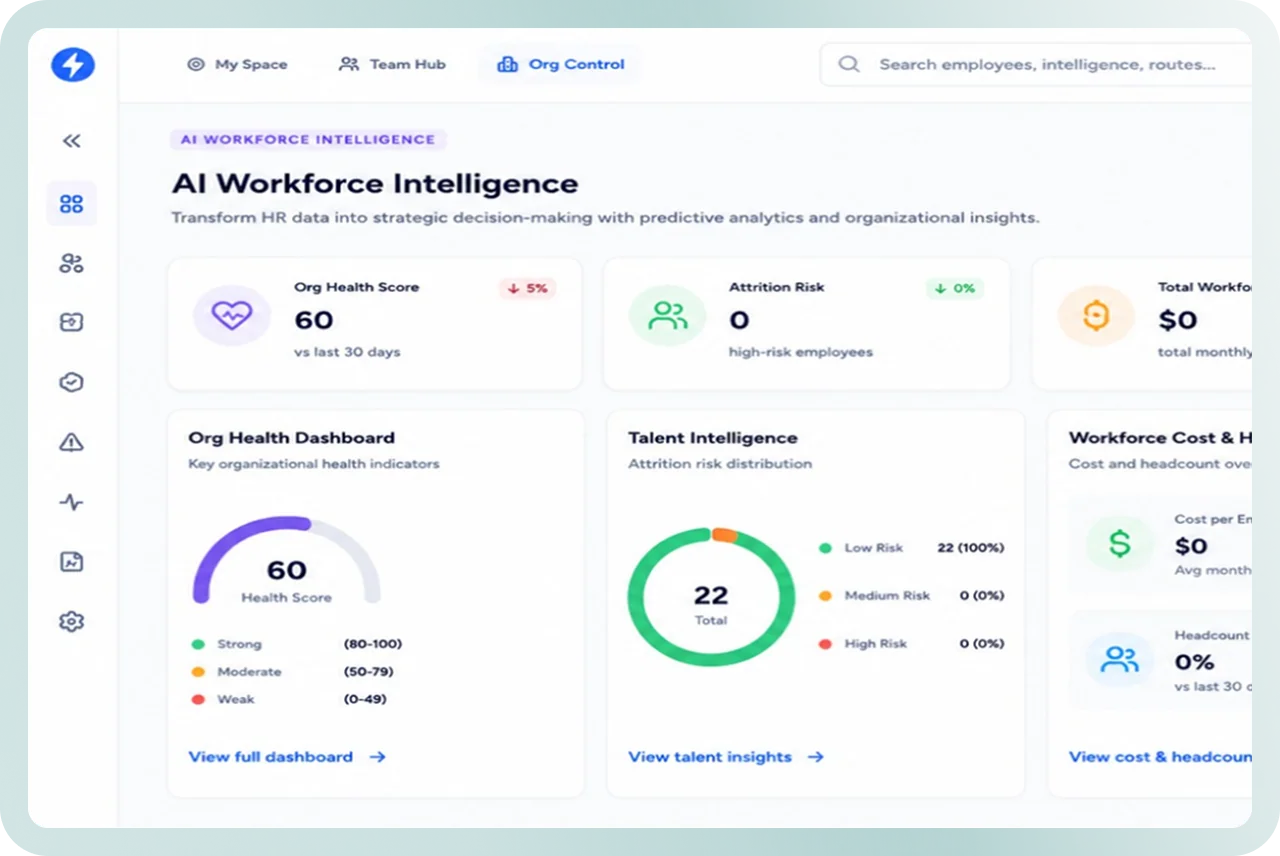Click the Talent Intelligence donut chart
The width and height of the screenshot is (1280, 856).
point(711,596)
